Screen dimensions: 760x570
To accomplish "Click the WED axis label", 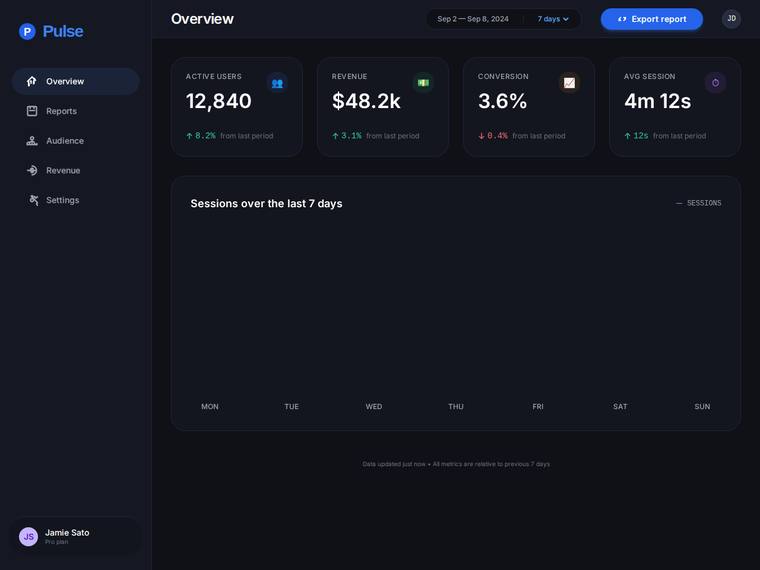I will click(x=374, y=407).
